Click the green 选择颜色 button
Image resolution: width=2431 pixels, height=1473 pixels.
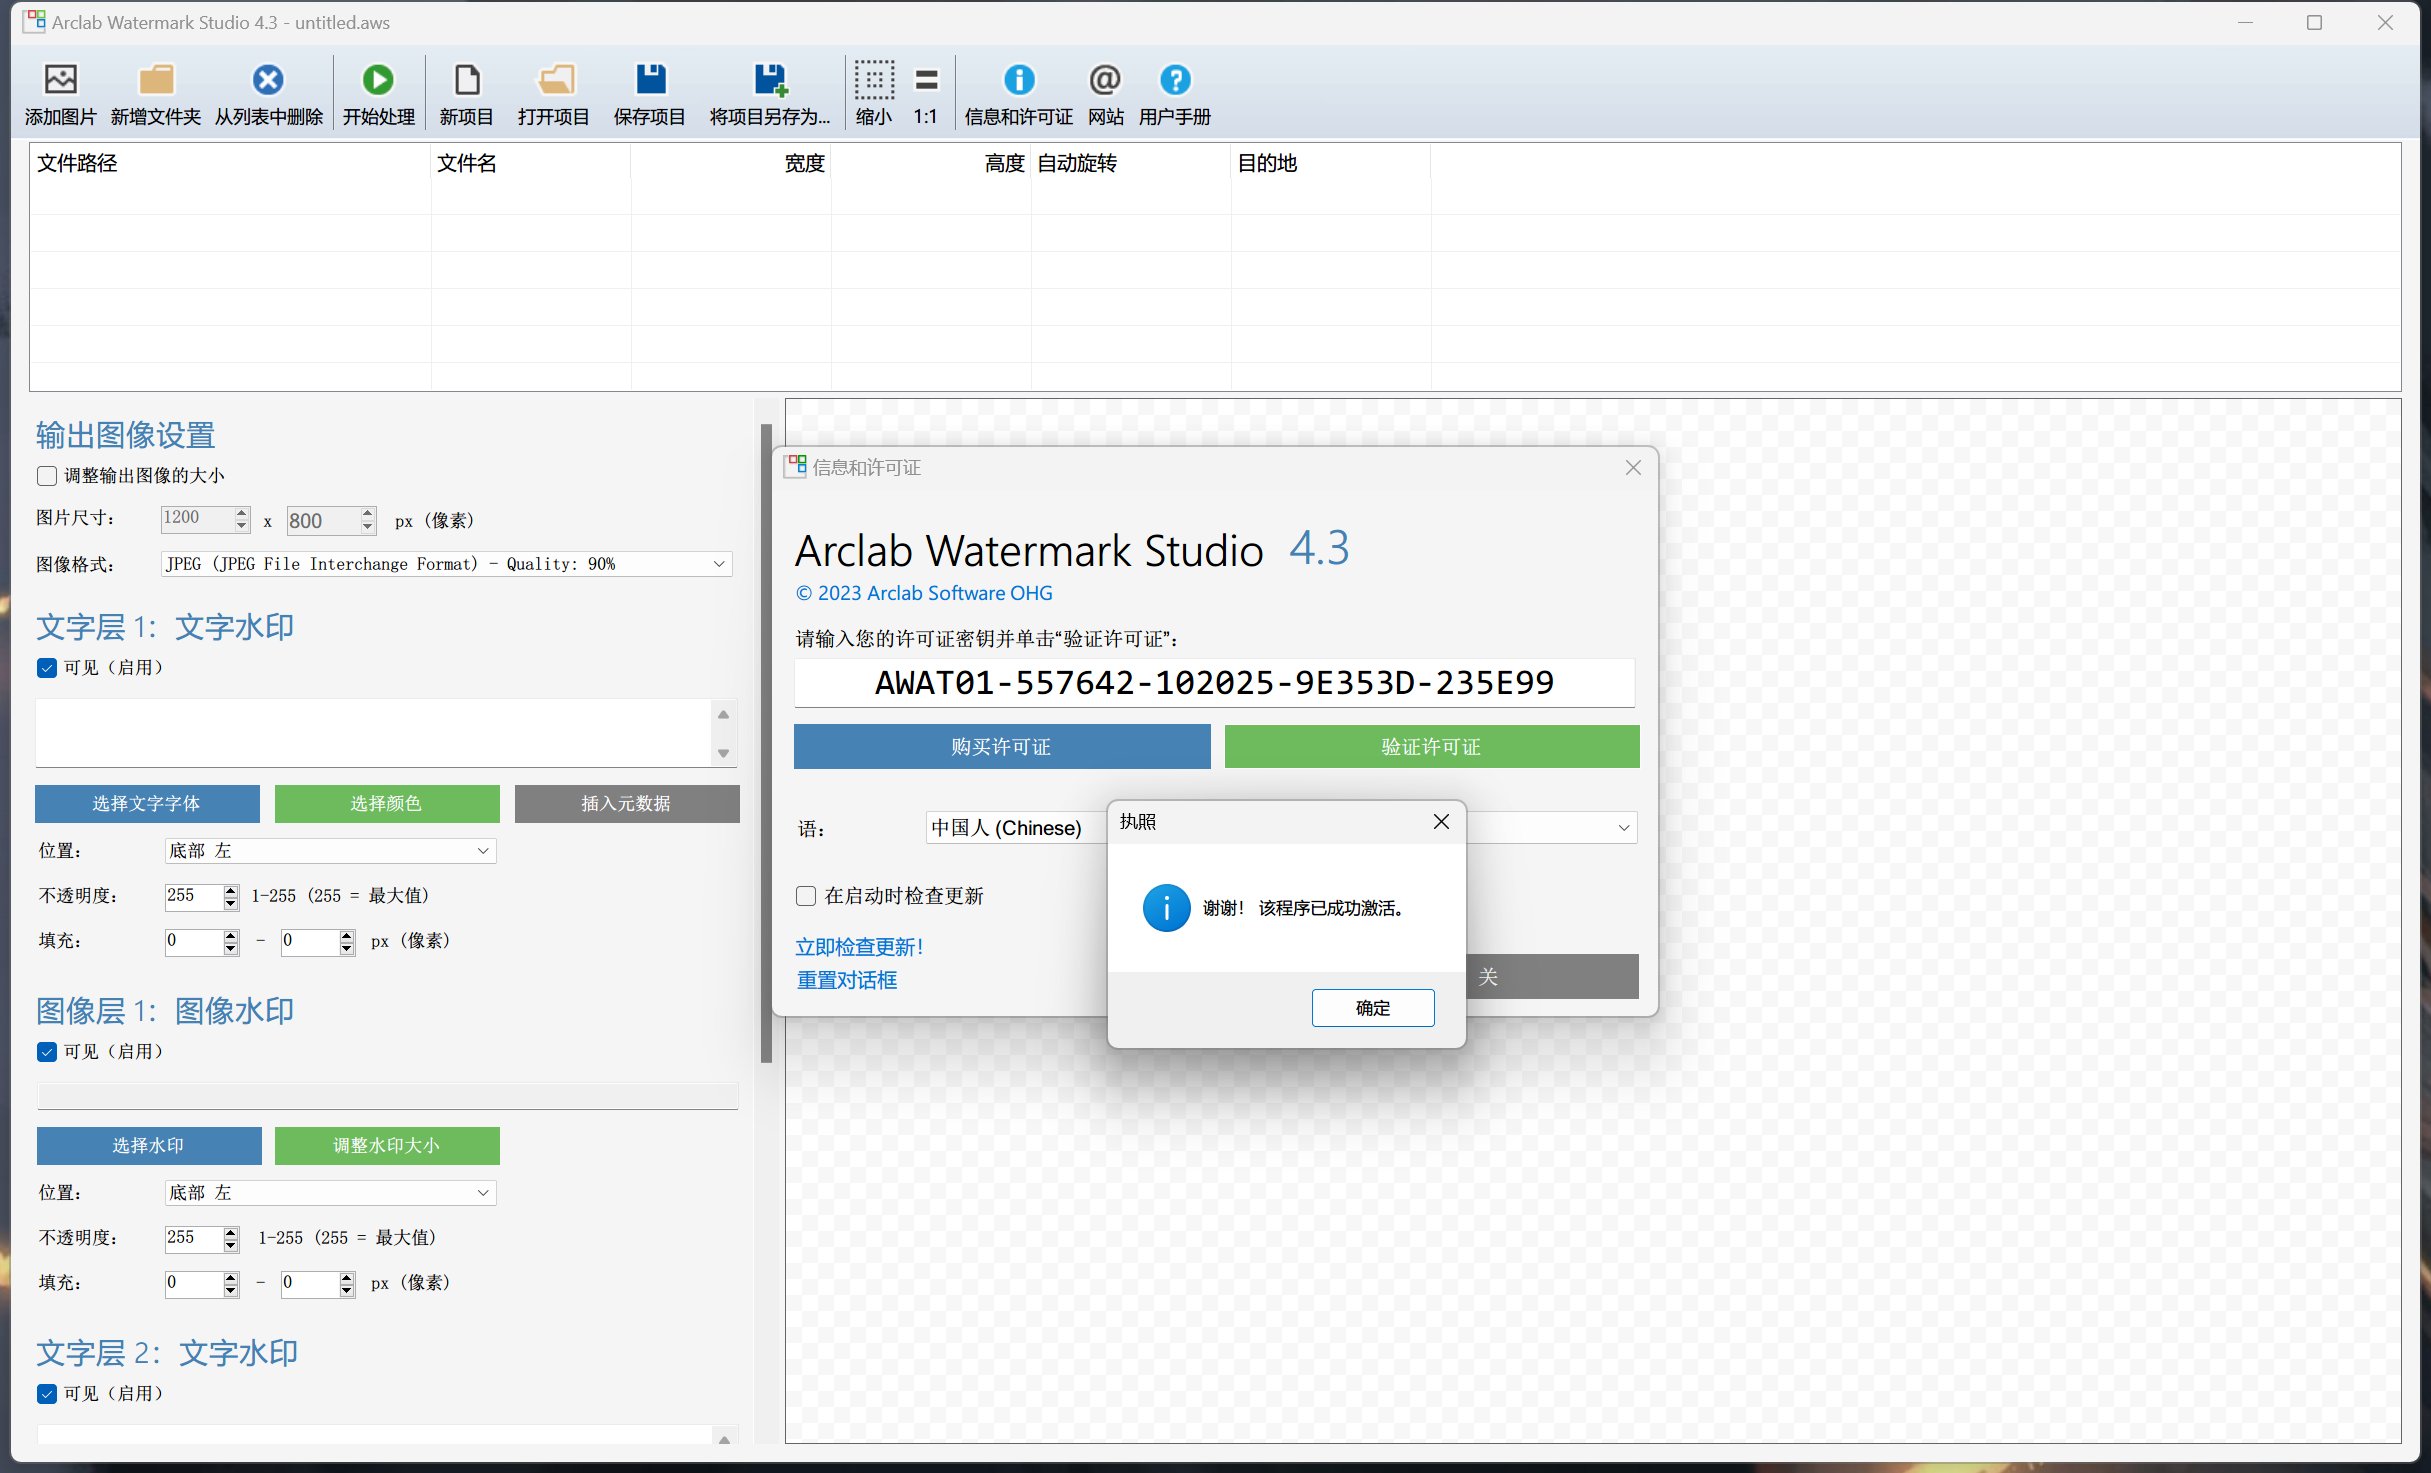click(x=387, y=803)
